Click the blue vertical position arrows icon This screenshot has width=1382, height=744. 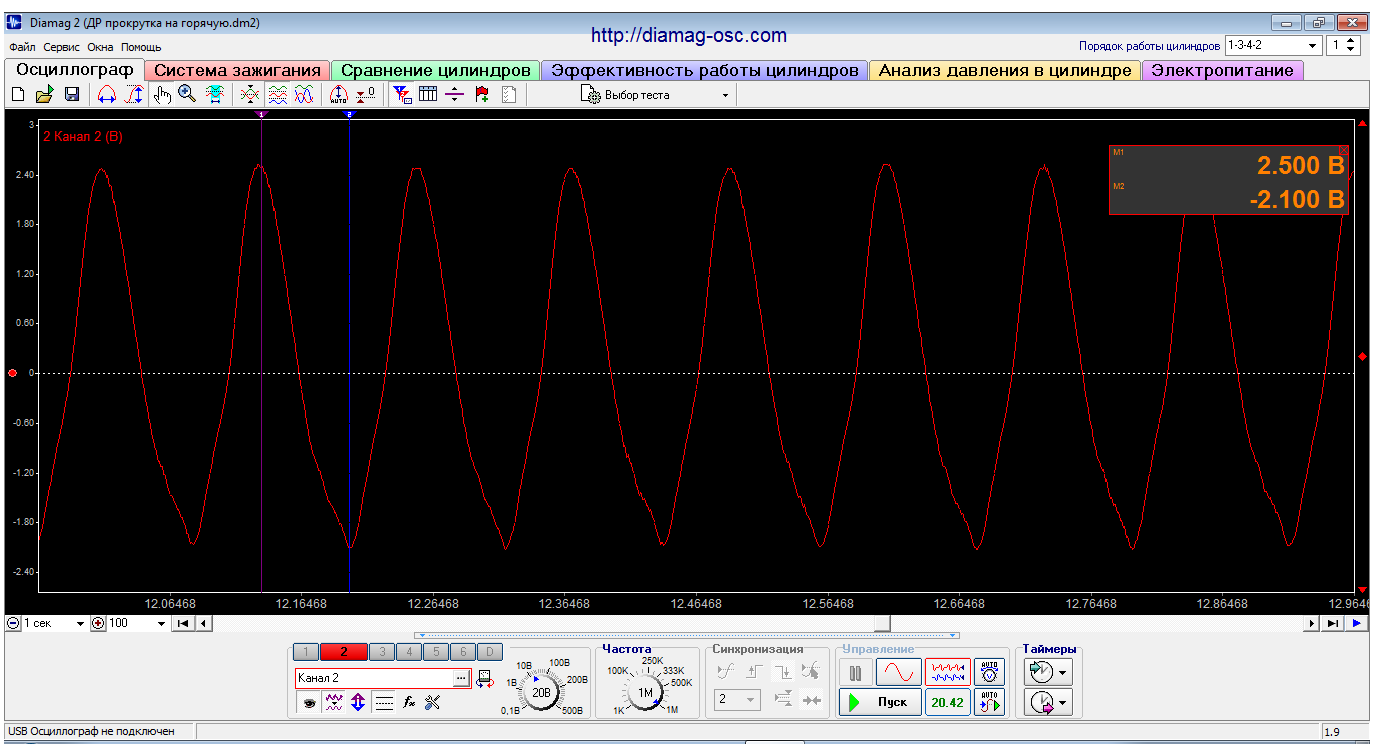pyautogui.click(x=359, y=703)
